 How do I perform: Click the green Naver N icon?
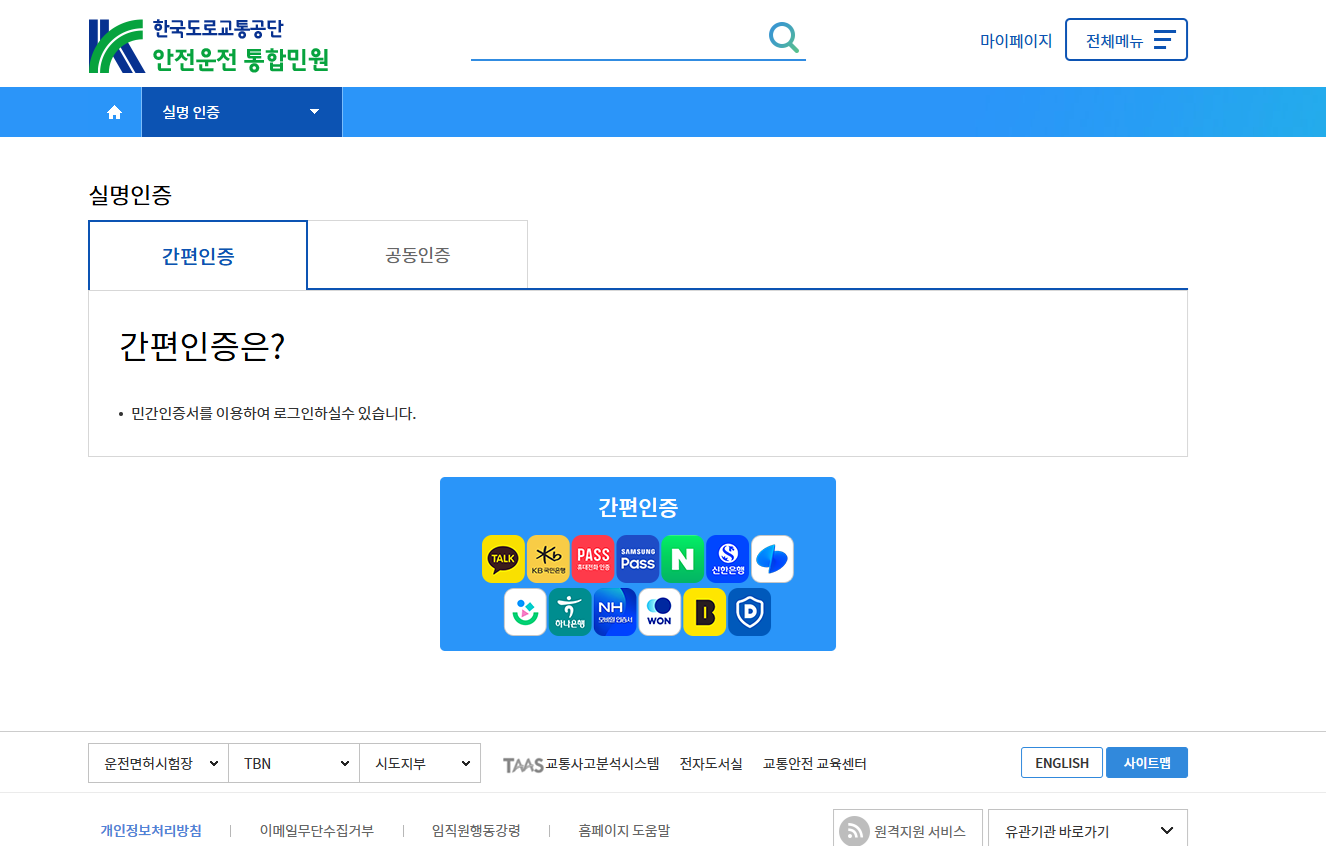coord(682,559)
